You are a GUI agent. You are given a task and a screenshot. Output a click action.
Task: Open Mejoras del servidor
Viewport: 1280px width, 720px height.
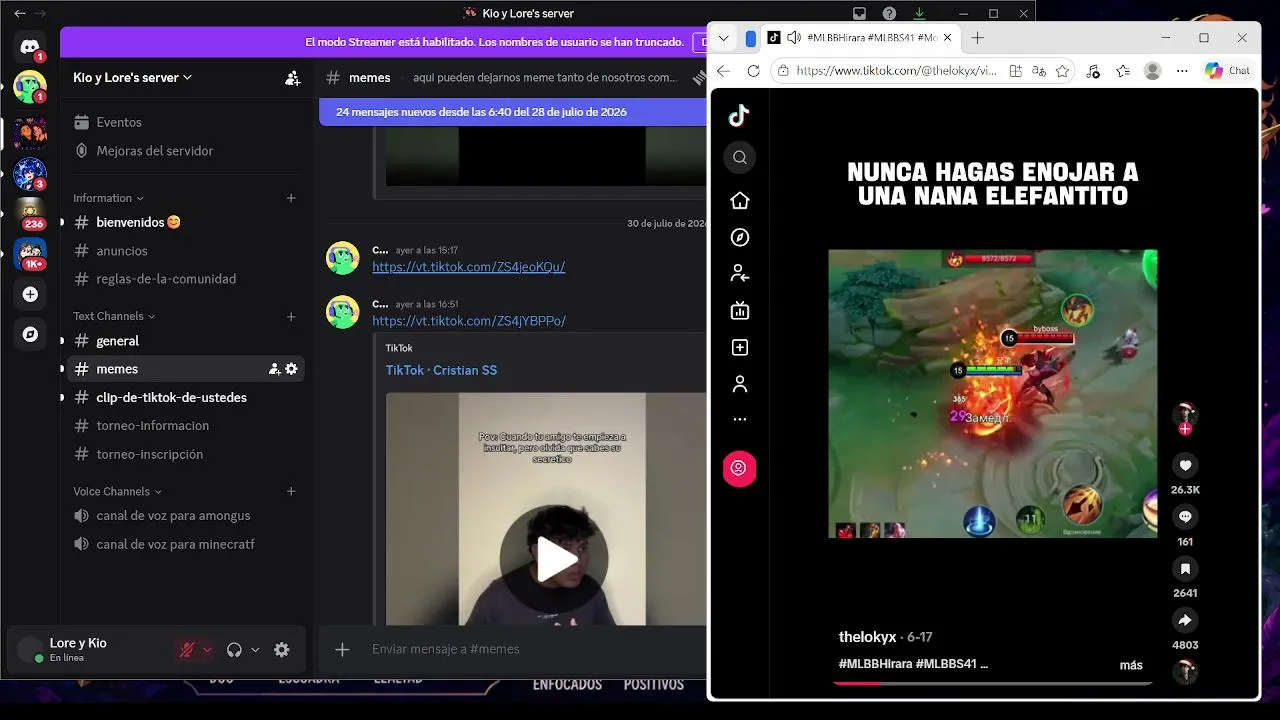point(185,151)
